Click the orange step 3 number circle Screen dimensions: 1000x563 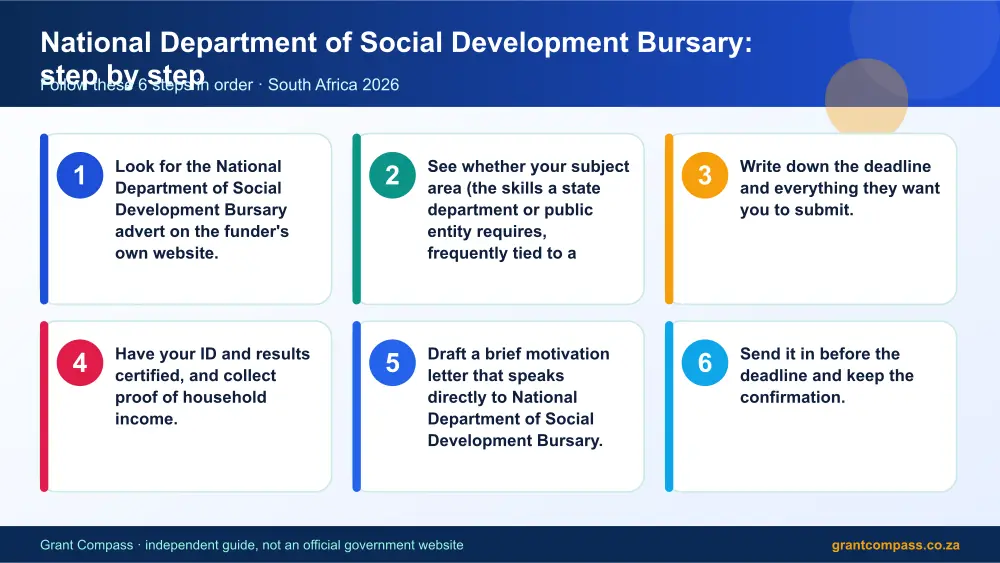click(x=705, y=175)
